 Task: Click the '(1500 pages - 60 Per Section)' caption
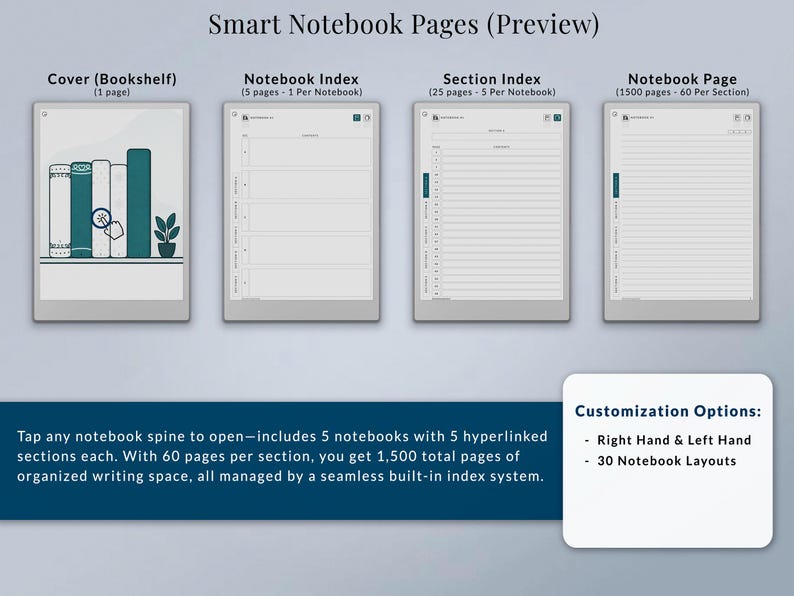coord(682,92)
